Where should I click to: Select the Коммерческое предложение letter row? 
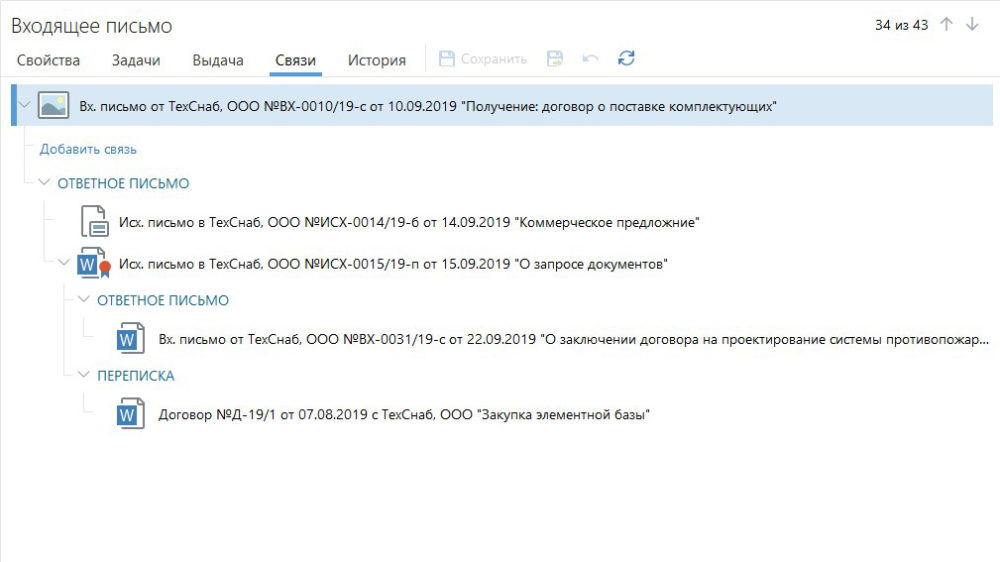point(408,222)
